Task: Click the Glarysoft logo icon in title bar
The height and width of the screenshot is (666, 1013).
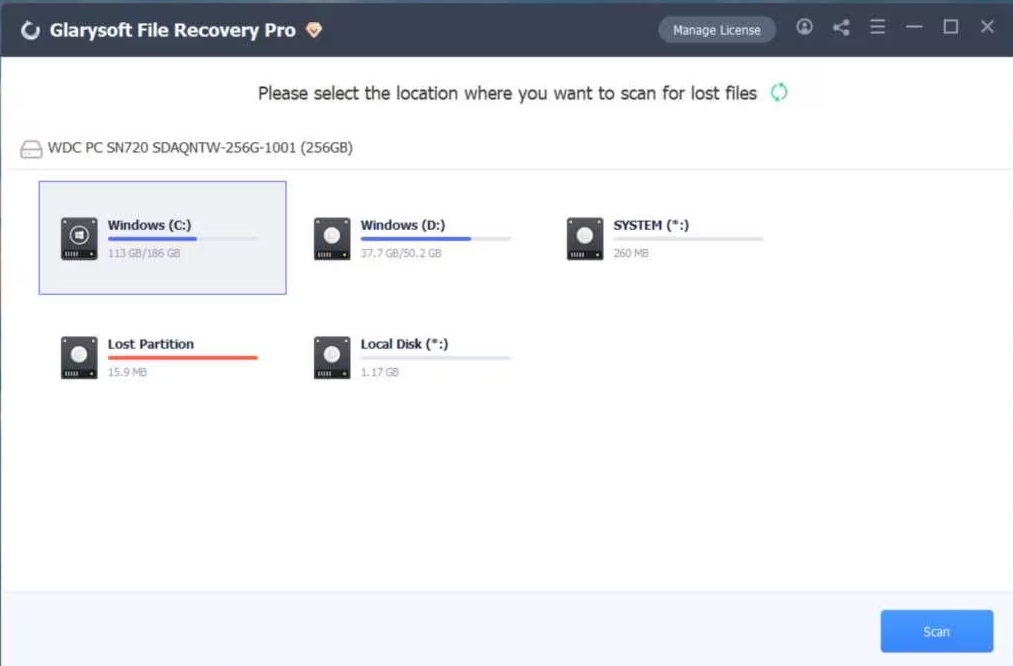Action: coord(30,30)
